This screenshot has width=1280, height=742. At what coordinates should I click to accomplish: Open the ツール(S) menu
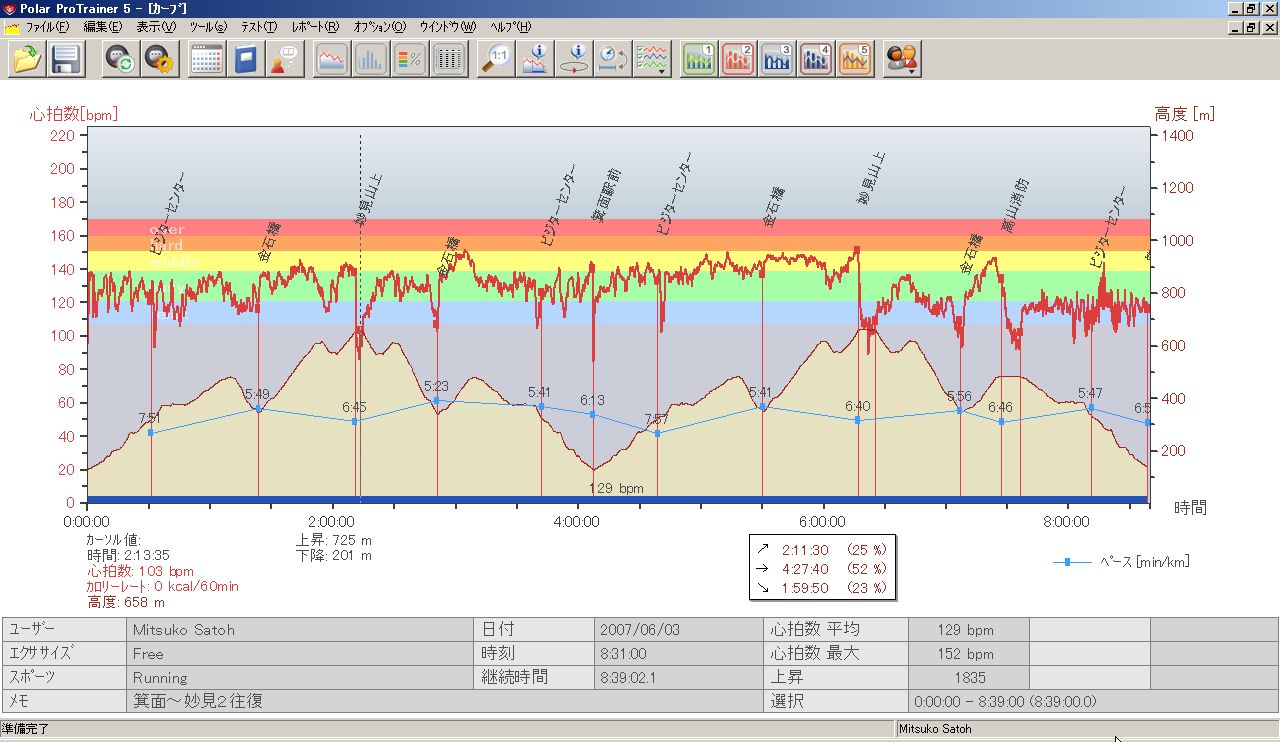[207, 27]
